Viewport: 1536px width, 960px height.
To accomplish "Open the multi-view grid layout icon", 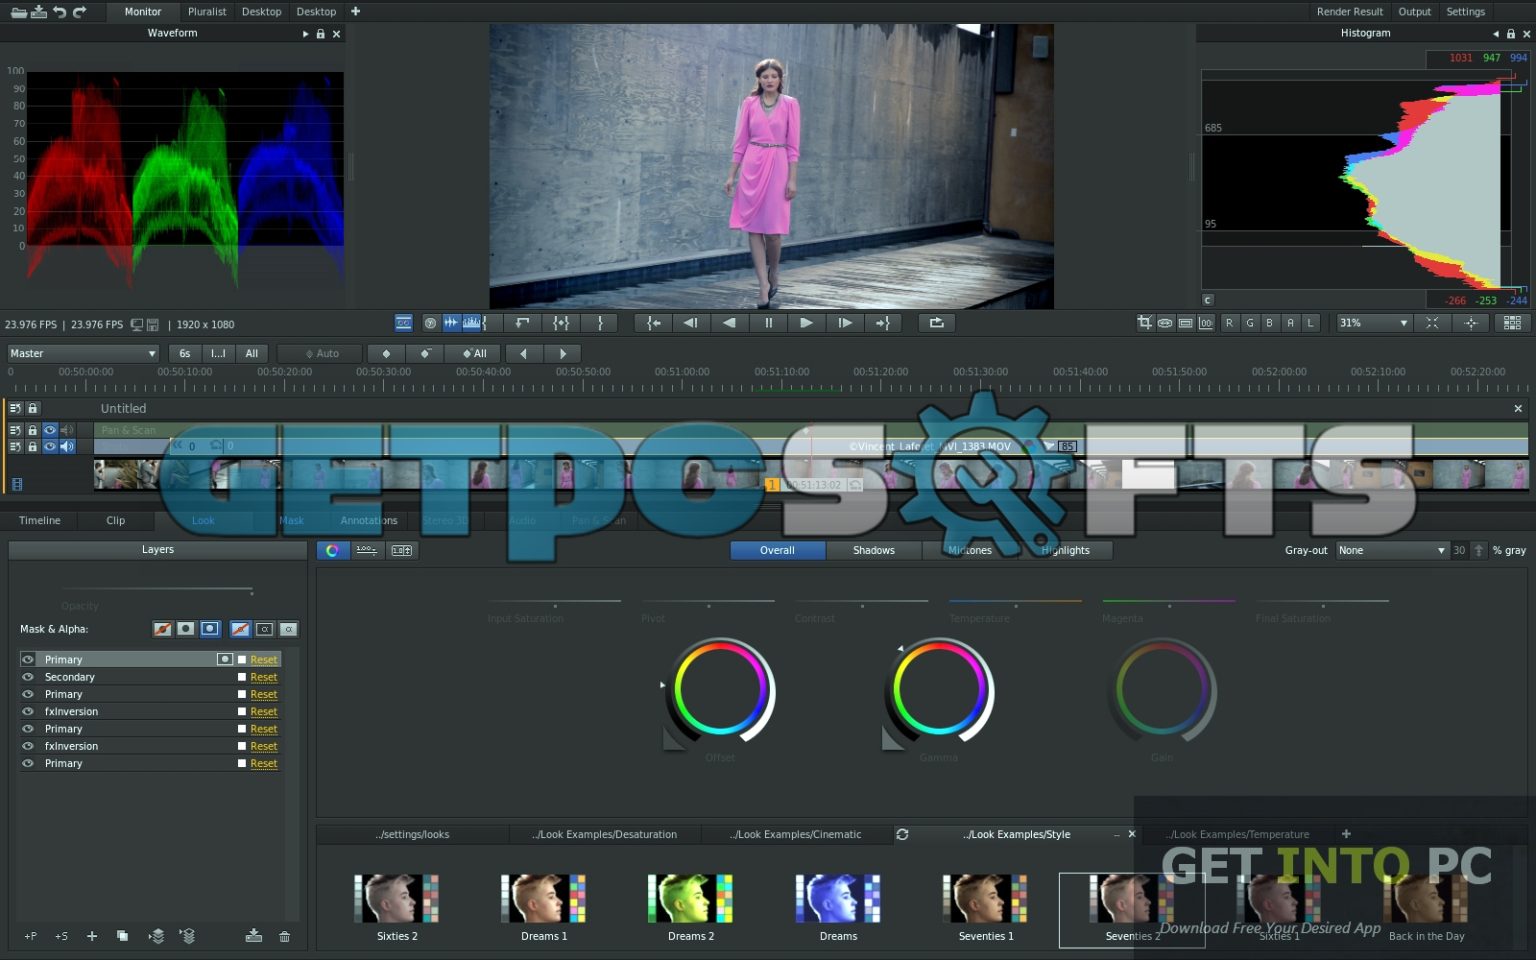I will (x=1512, y=323).
